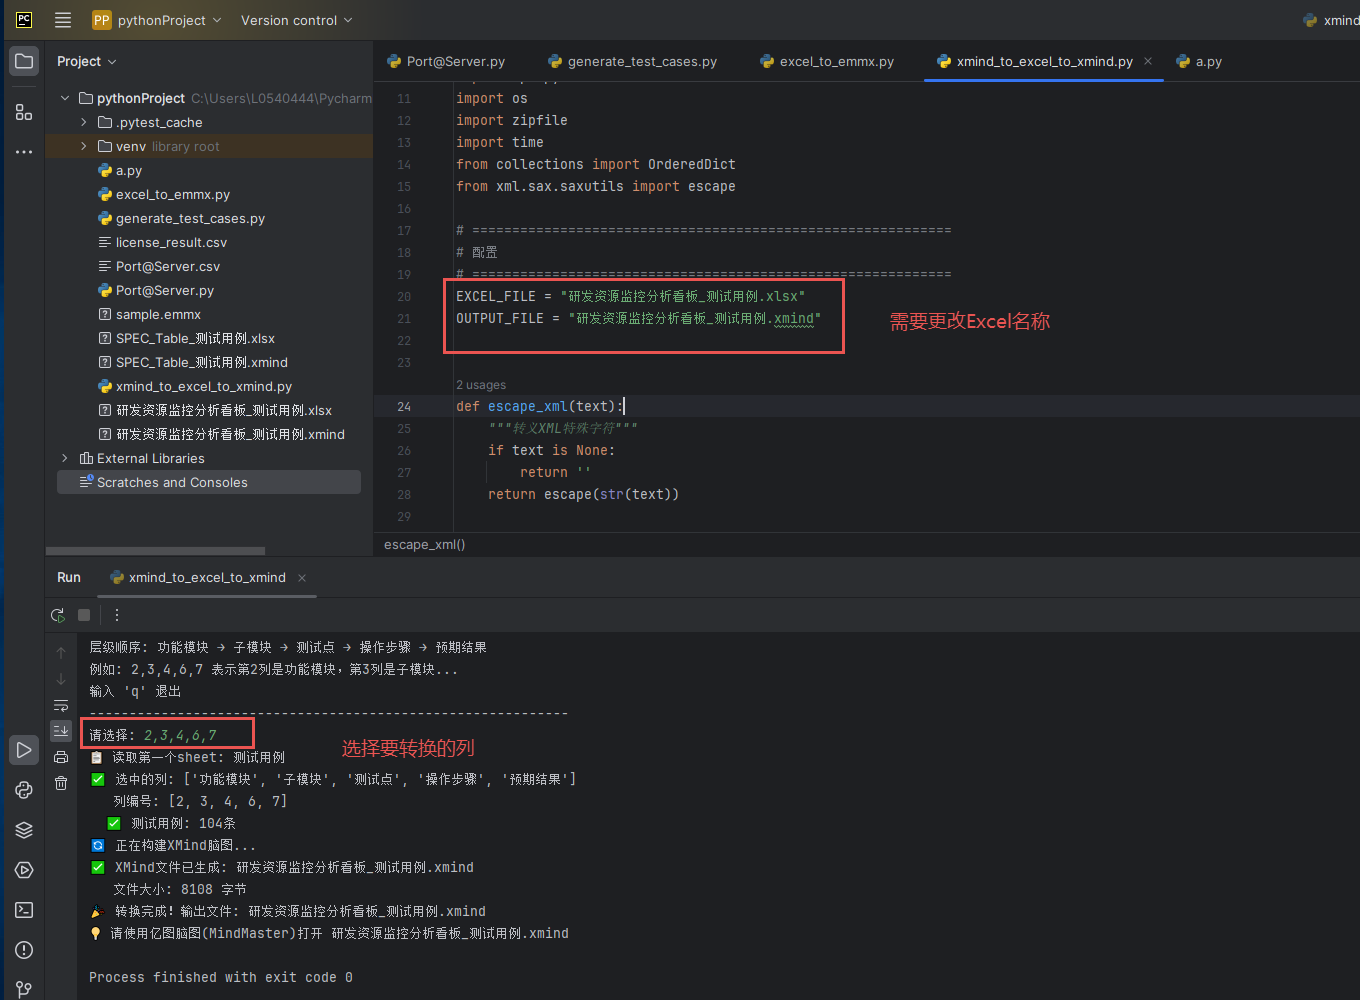This screenshot has width=1360, height=1000.
Task: Click the Project panel horizontal scrollbar
Action: 155,550
